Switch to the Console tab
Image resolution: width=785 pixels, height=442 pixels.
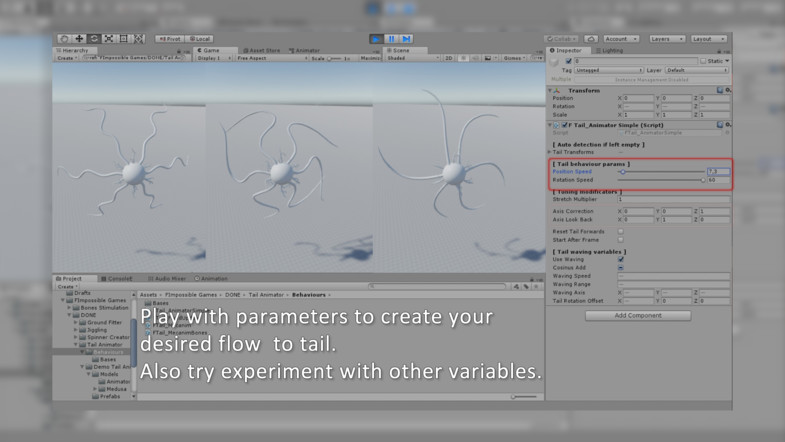117,278
